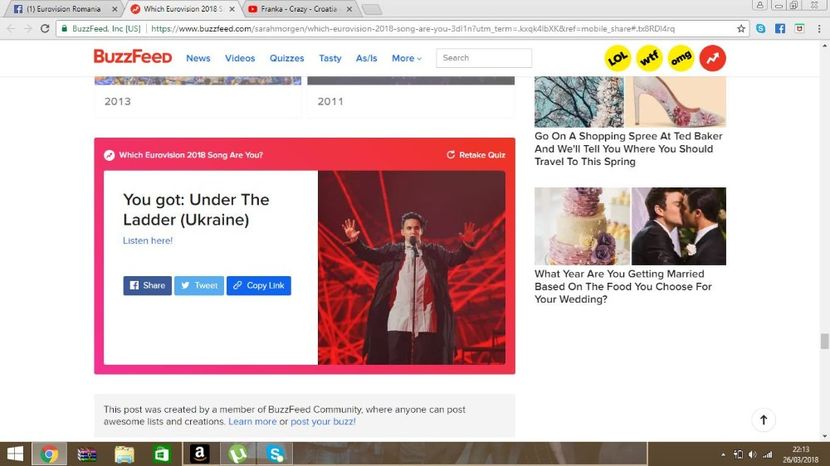Viewport: 830px width, 466px height.
Task: Click the Learn more link
Action: coord(252,422)
